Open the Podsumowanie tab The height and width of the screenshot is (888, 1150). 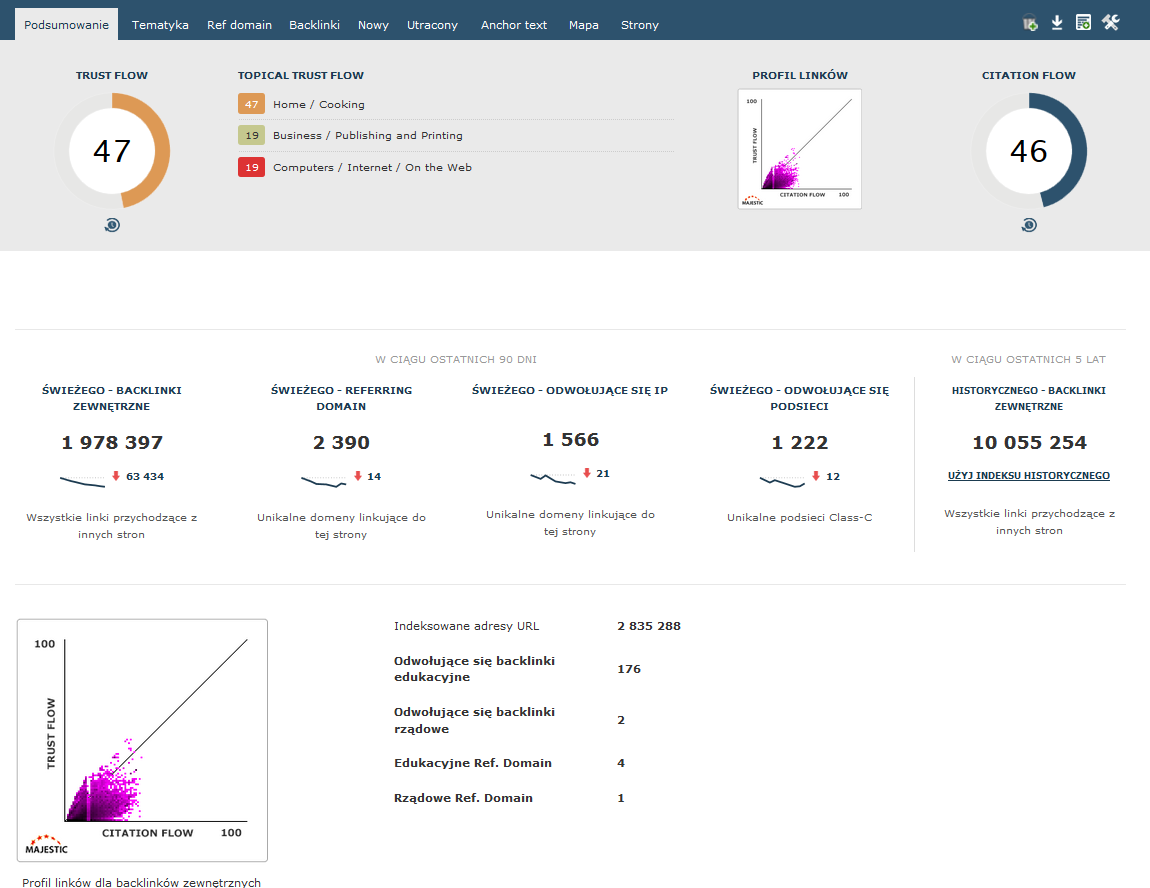[x=66, y=25]
